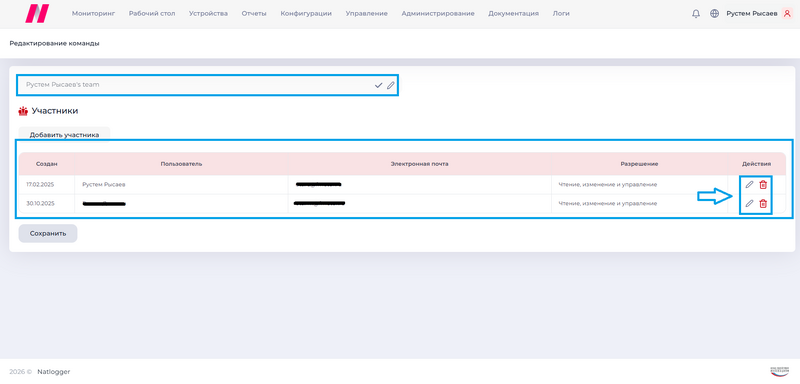Screen dimensions: 800x384
Task: Click the Пользователь column header
Action: point(181,164)
